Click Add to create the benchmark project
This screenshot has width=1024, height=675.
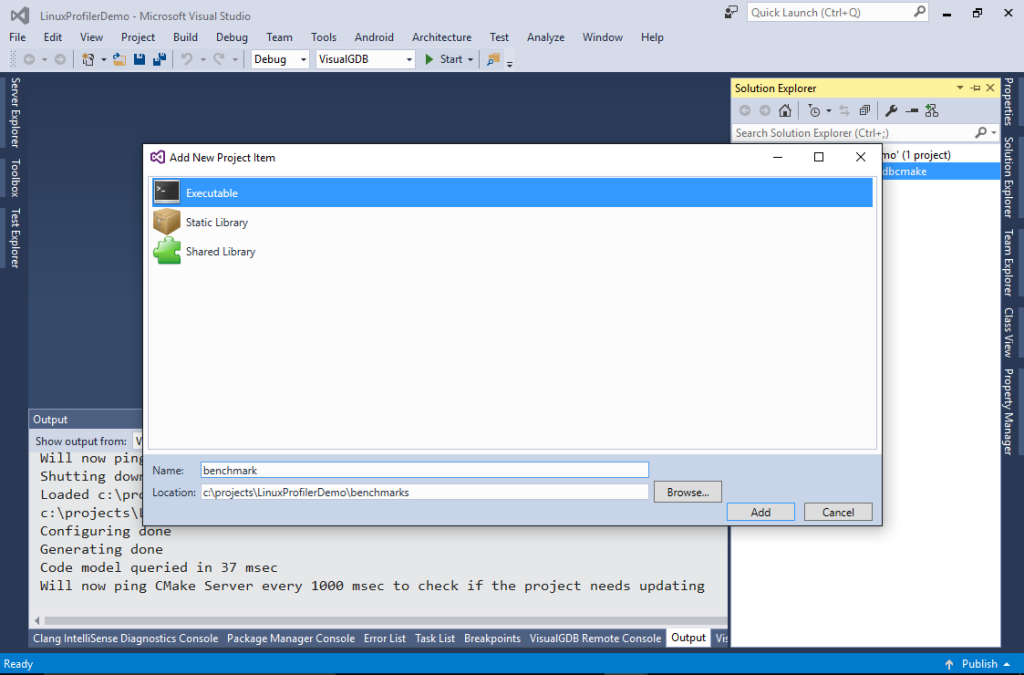tap(760, 511)
